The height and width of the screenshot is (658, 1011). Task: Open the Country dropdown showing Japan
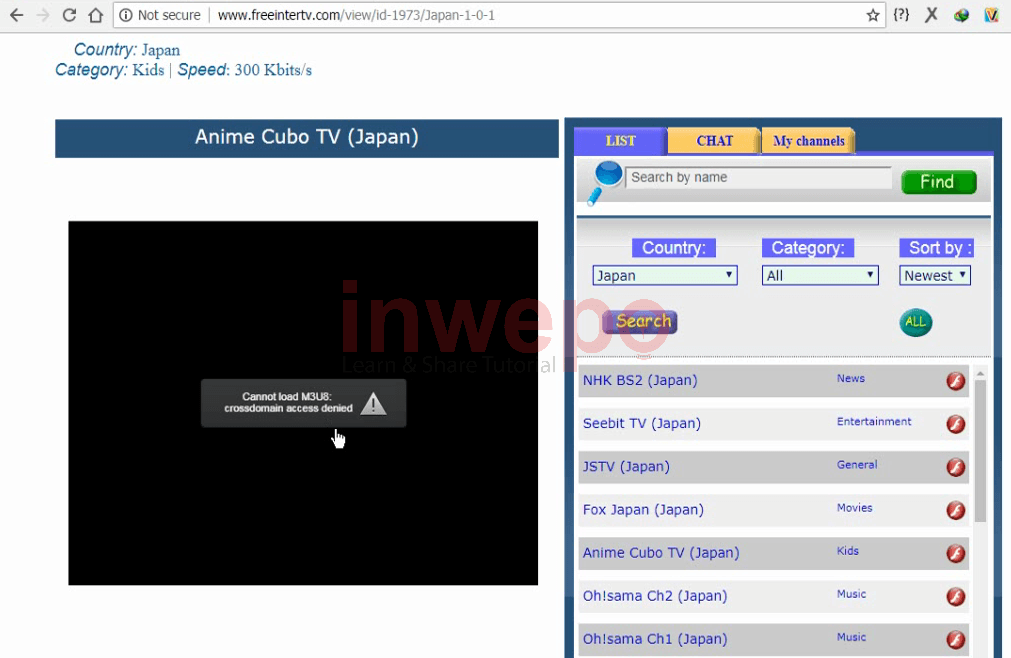pos(665,276)
